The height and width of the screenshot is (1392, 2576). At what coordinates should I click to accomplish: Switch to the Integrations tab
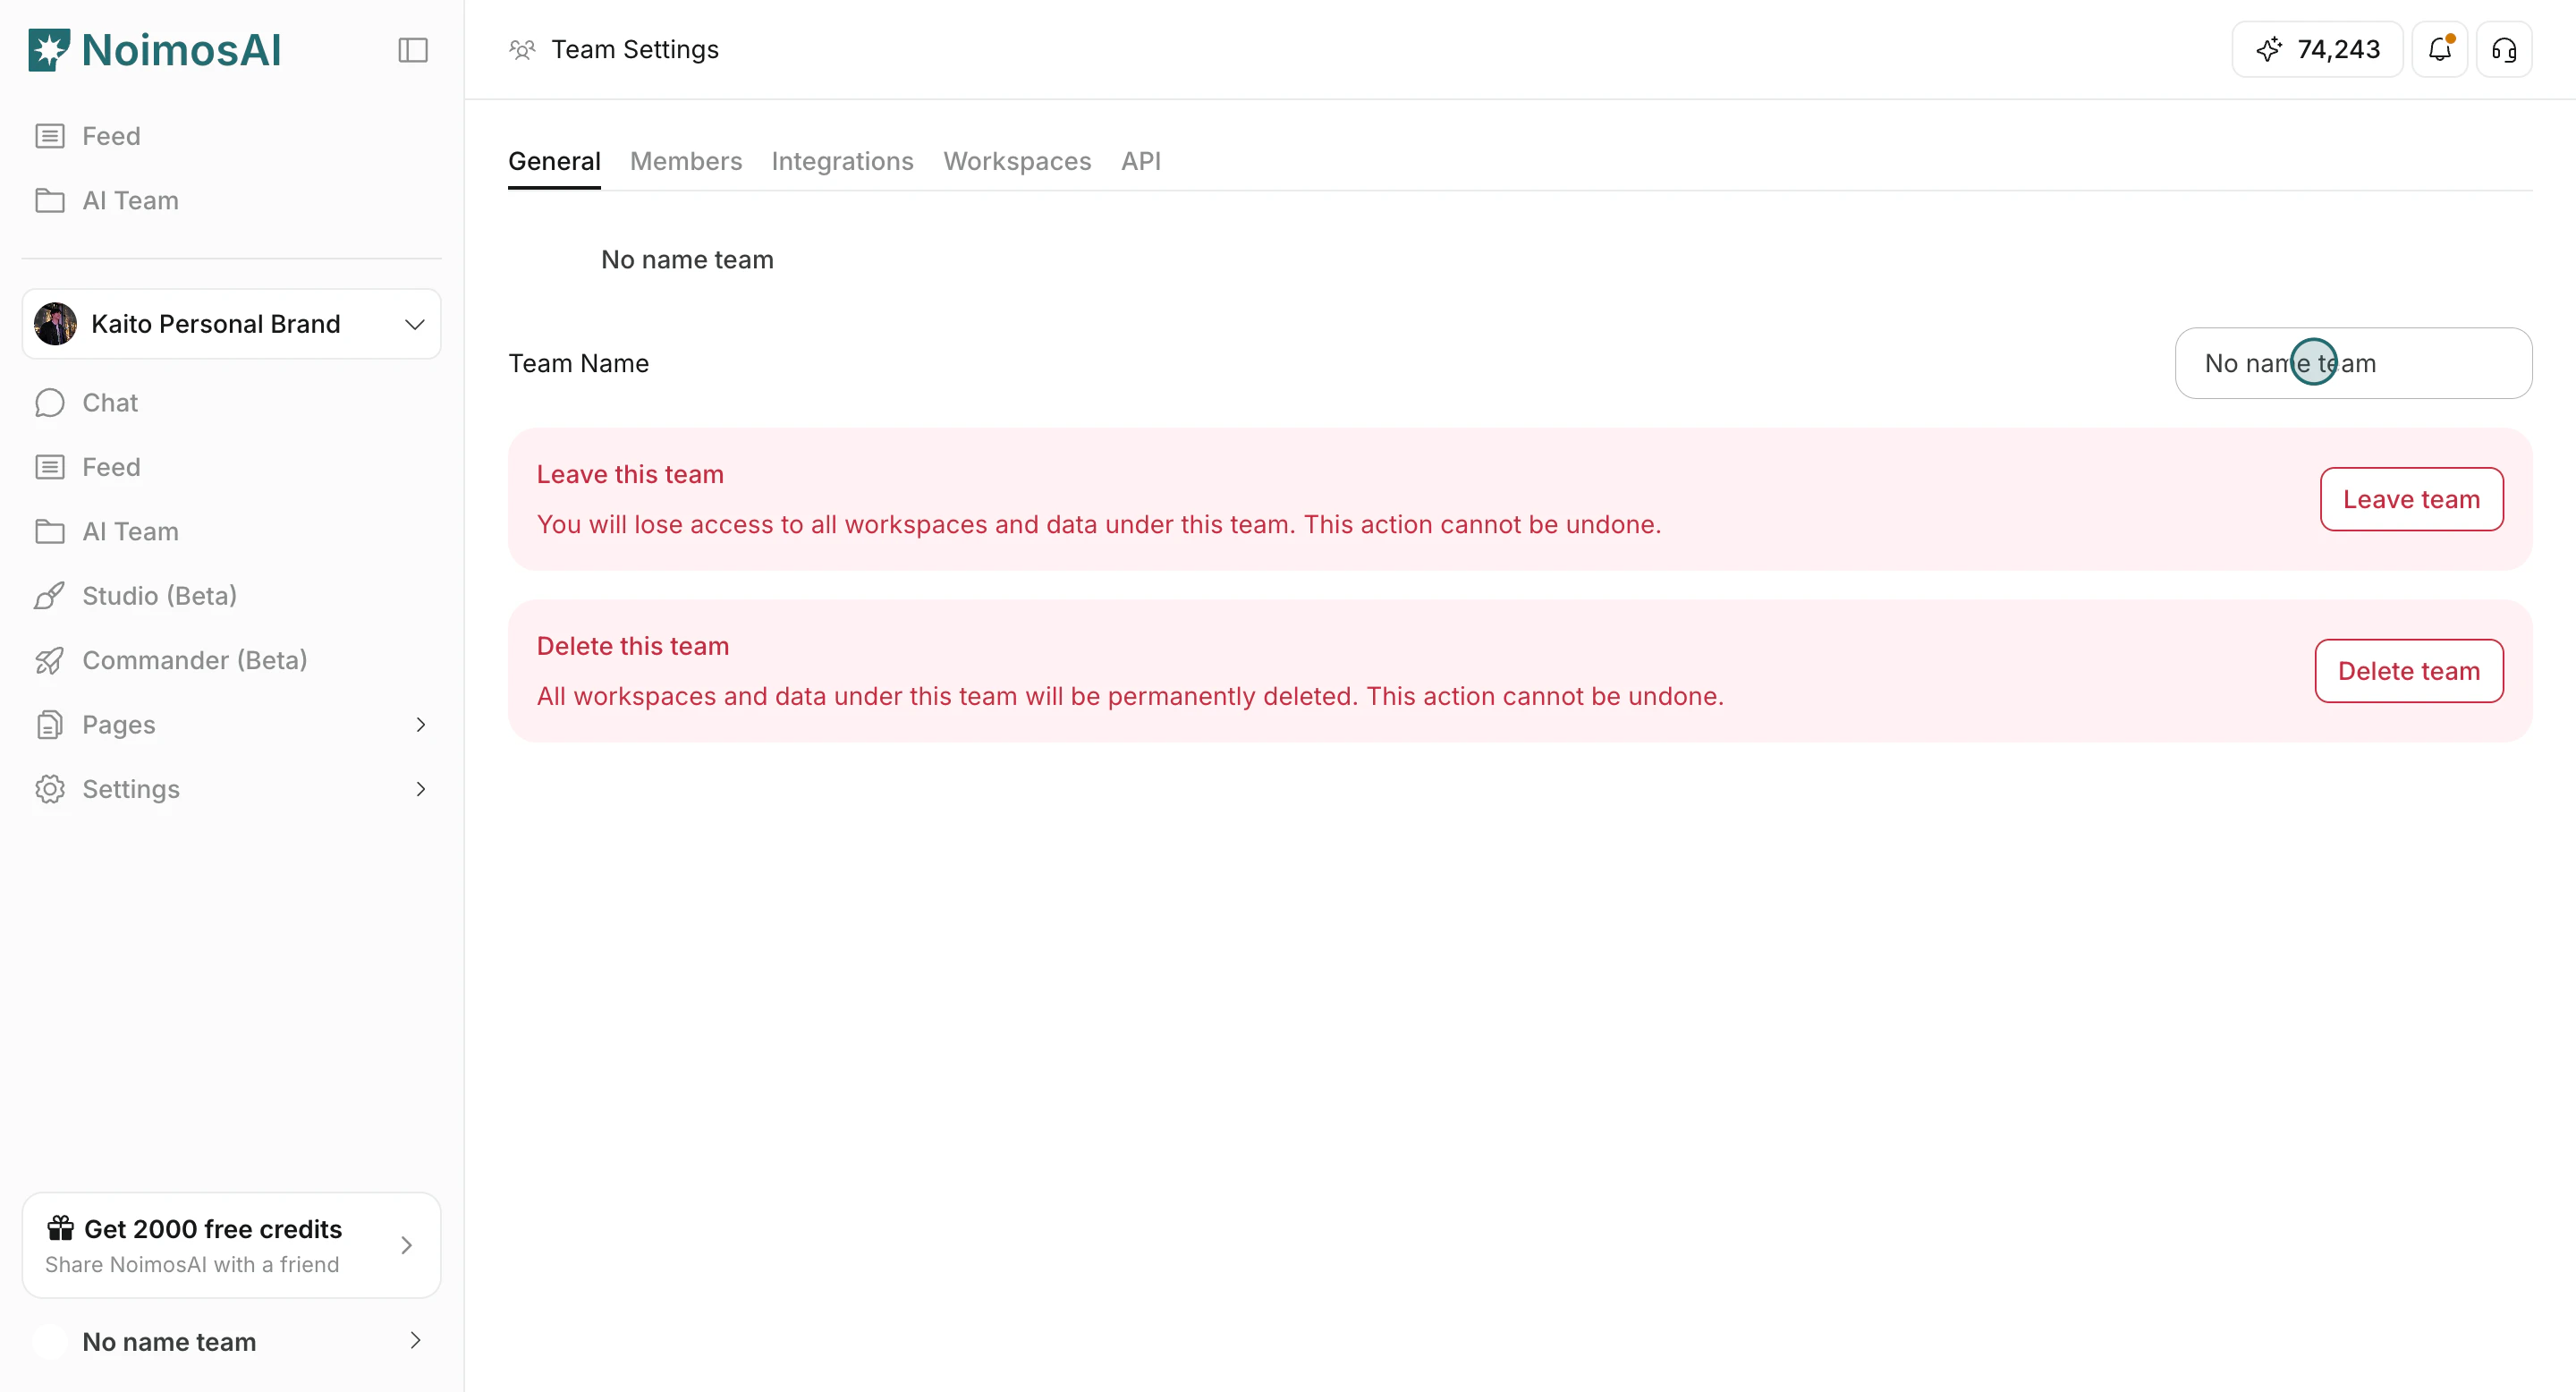point(842,161)
